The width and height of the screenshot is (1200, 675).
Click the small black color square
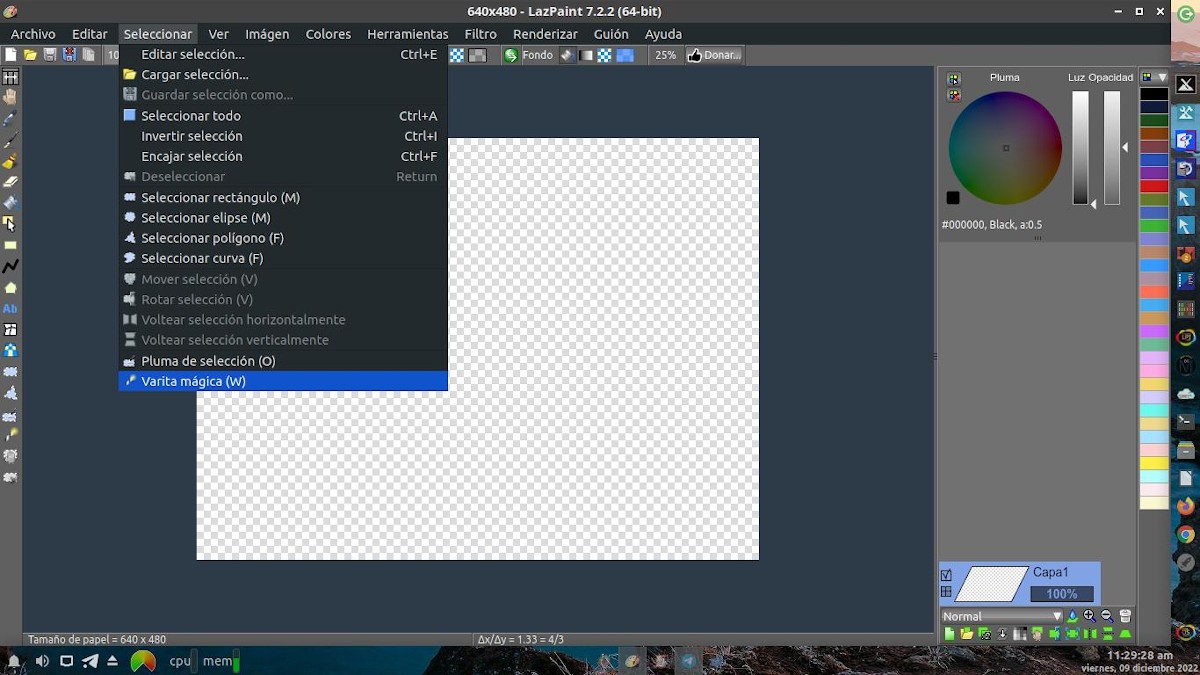[x=953, y=198]
